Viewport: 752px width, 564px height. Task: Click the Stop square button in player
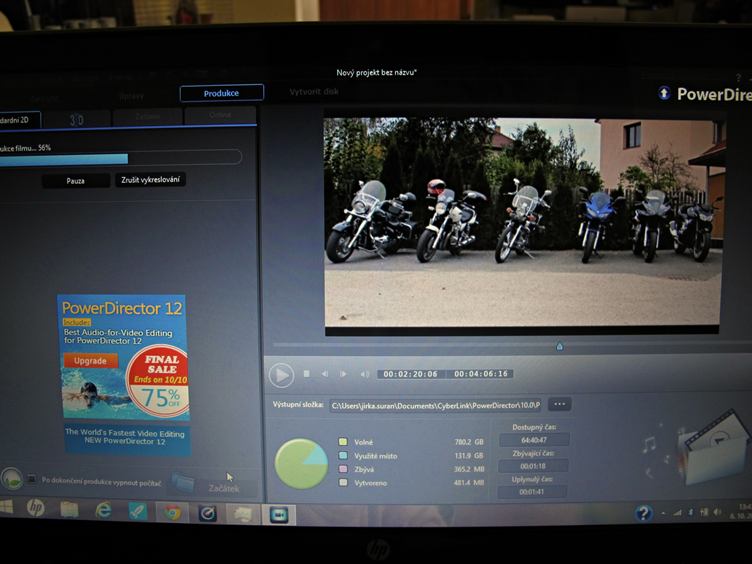[306, 374]
